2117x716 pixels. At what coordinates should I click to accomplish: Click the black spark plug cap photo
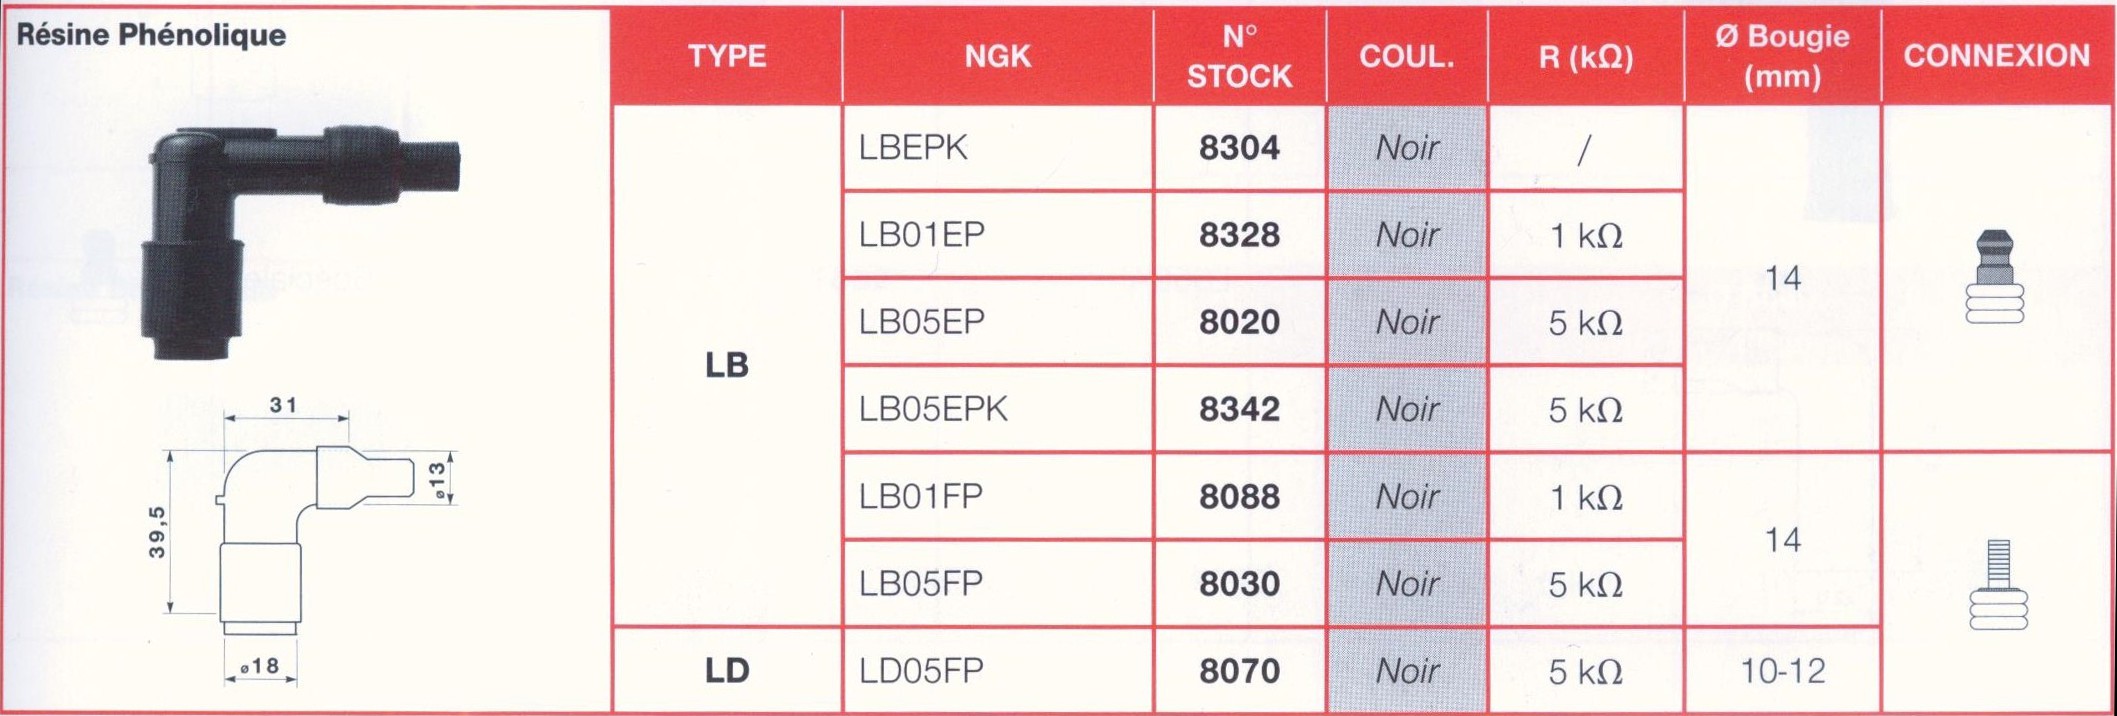pos(300,240)
